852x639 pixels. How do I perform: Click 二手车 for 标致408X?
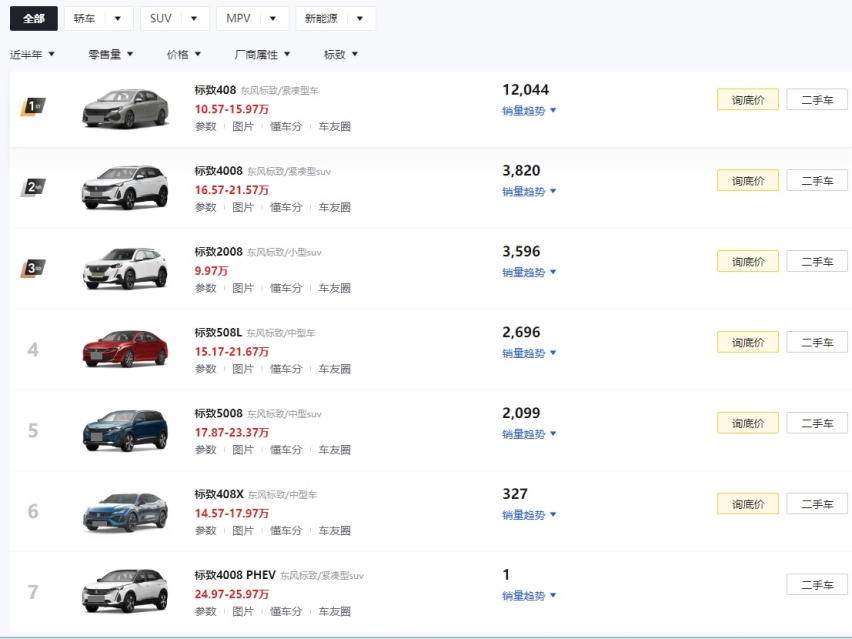[817, 504]
